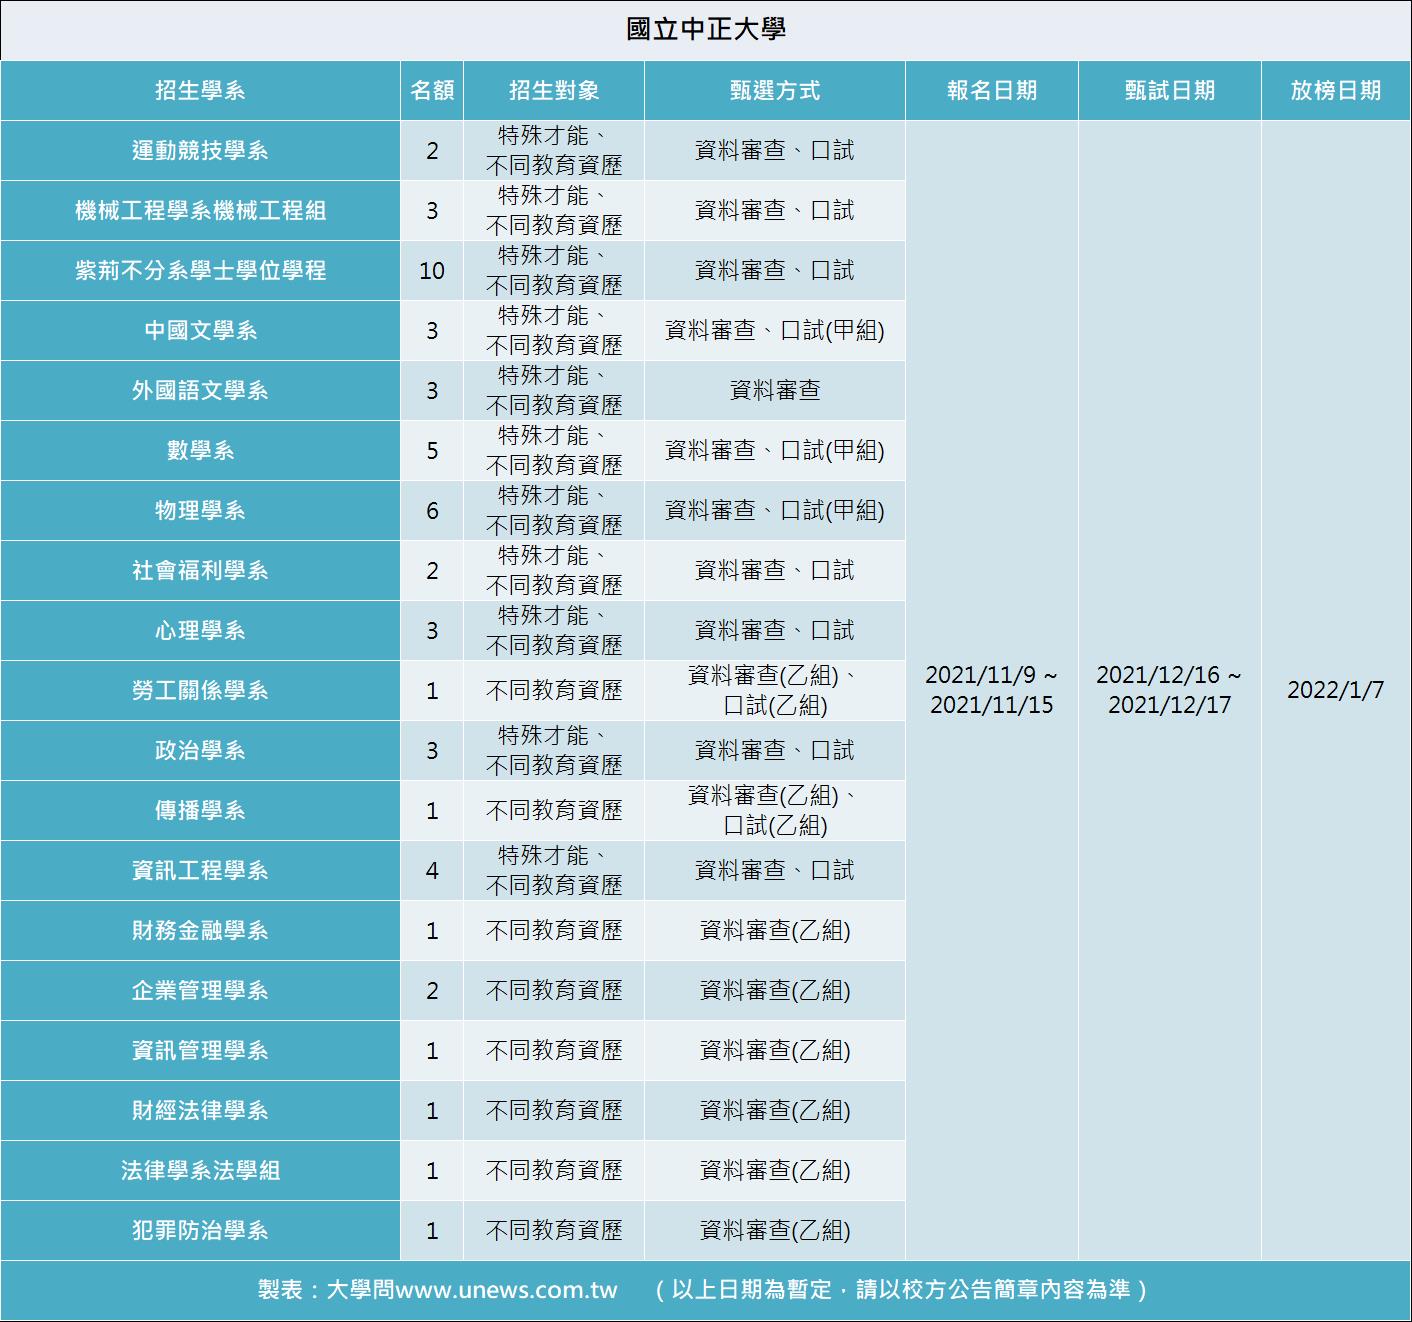Click 資料審查(乙組)、口試(乙組) in 傳播學系 row
The height and width of the screenshot is (1322, 1412).
pyautogui.click(x=775, y=811)
